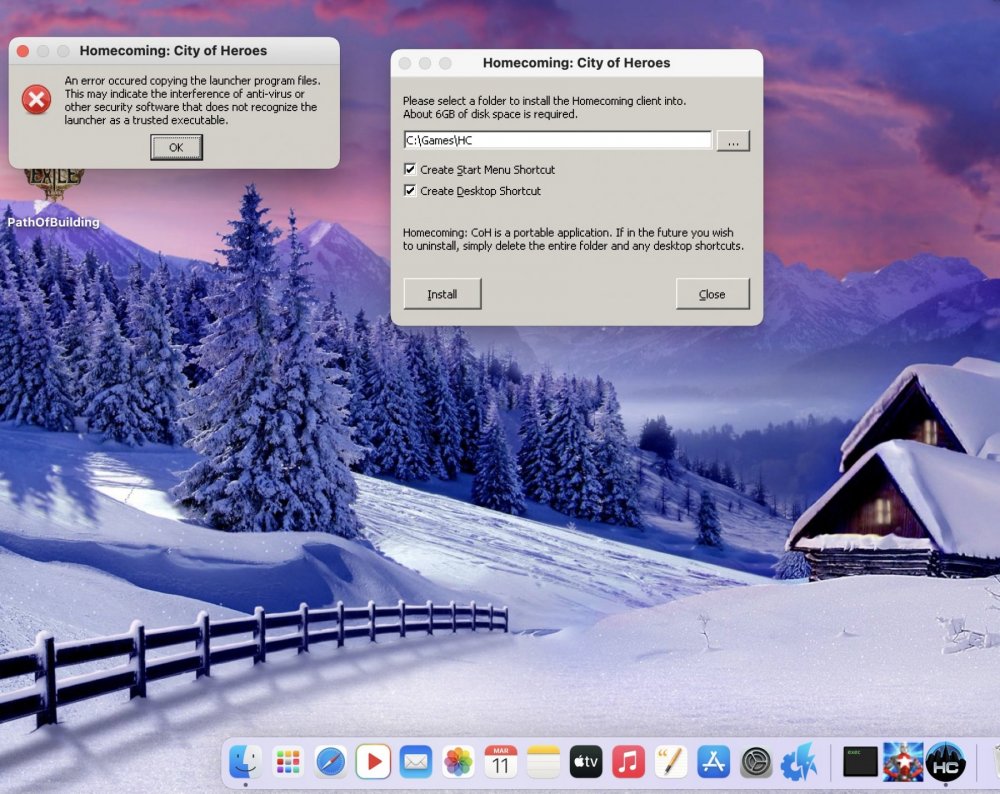Viewport: 1000px width, 794px height.
Task: Open the Terminal exec icon in dock
Action: click(x=859, y=762)
